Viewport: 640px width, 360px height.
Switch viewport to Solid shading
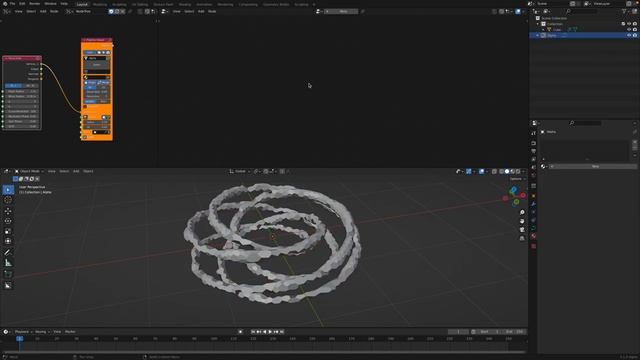[x=507, y=171]
